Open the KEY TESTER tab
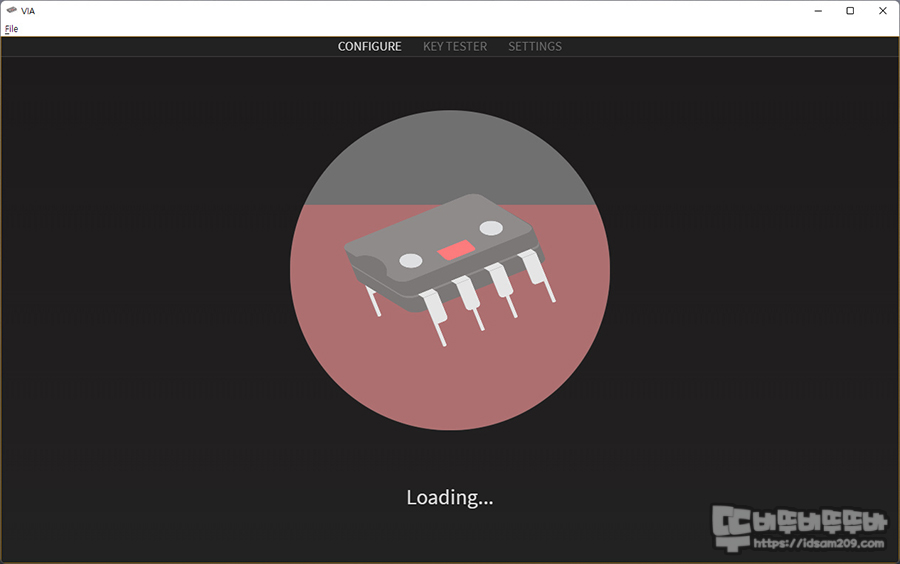The image size is (900, 564). tap(455, 46)
